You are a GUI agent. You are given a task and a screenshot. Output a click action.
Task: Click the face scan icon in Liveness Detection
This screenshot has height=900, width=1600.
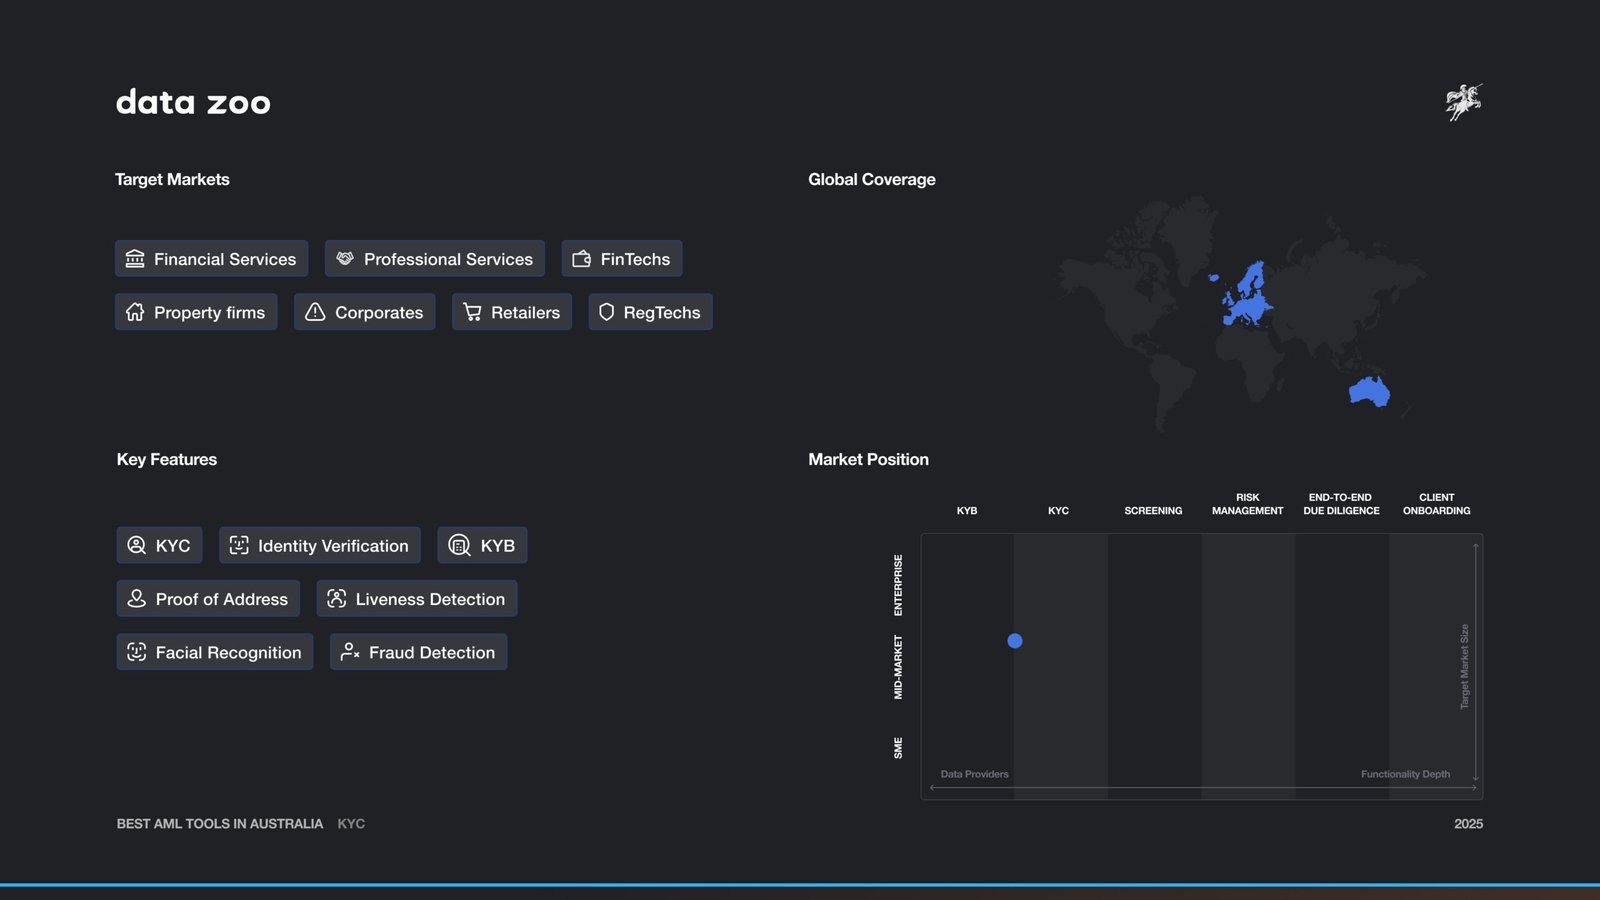(x=337, y=598)
